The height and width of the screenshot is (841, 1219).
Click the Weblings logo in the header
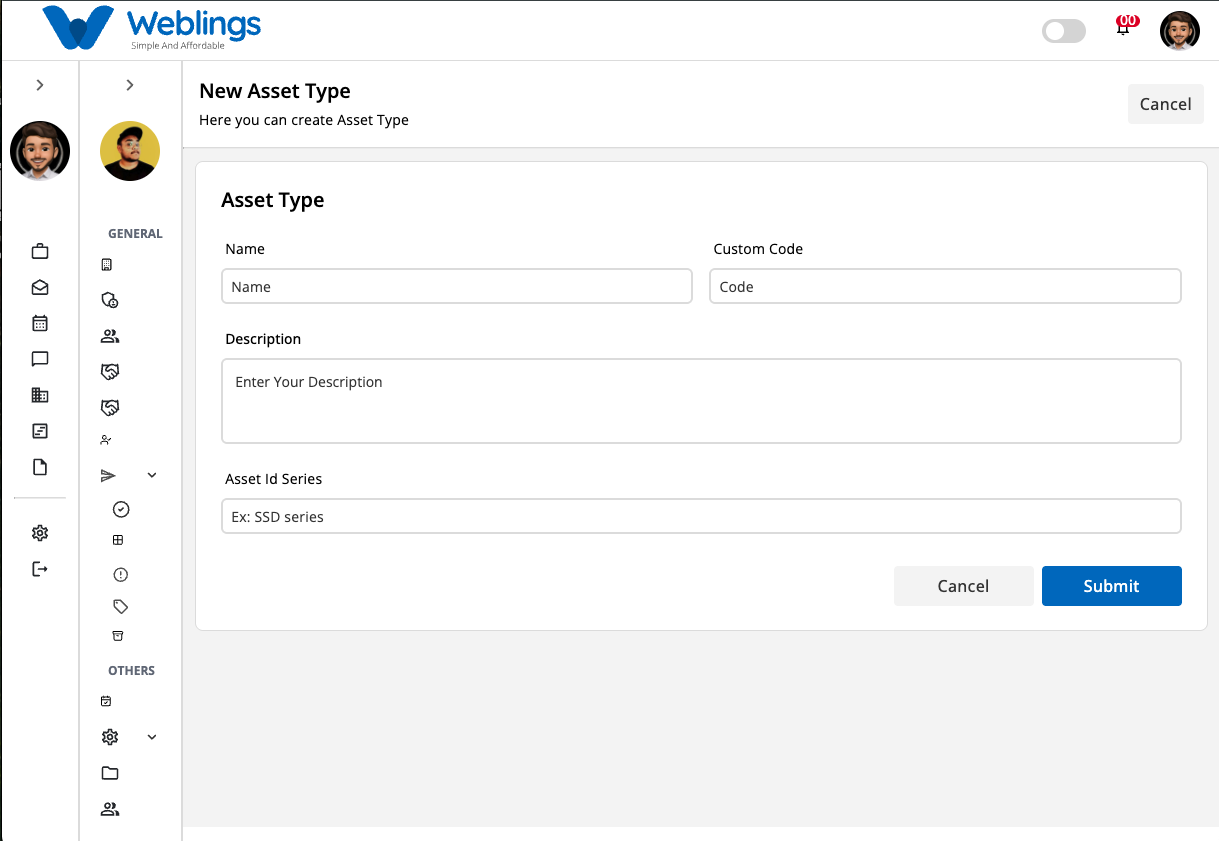152,28
